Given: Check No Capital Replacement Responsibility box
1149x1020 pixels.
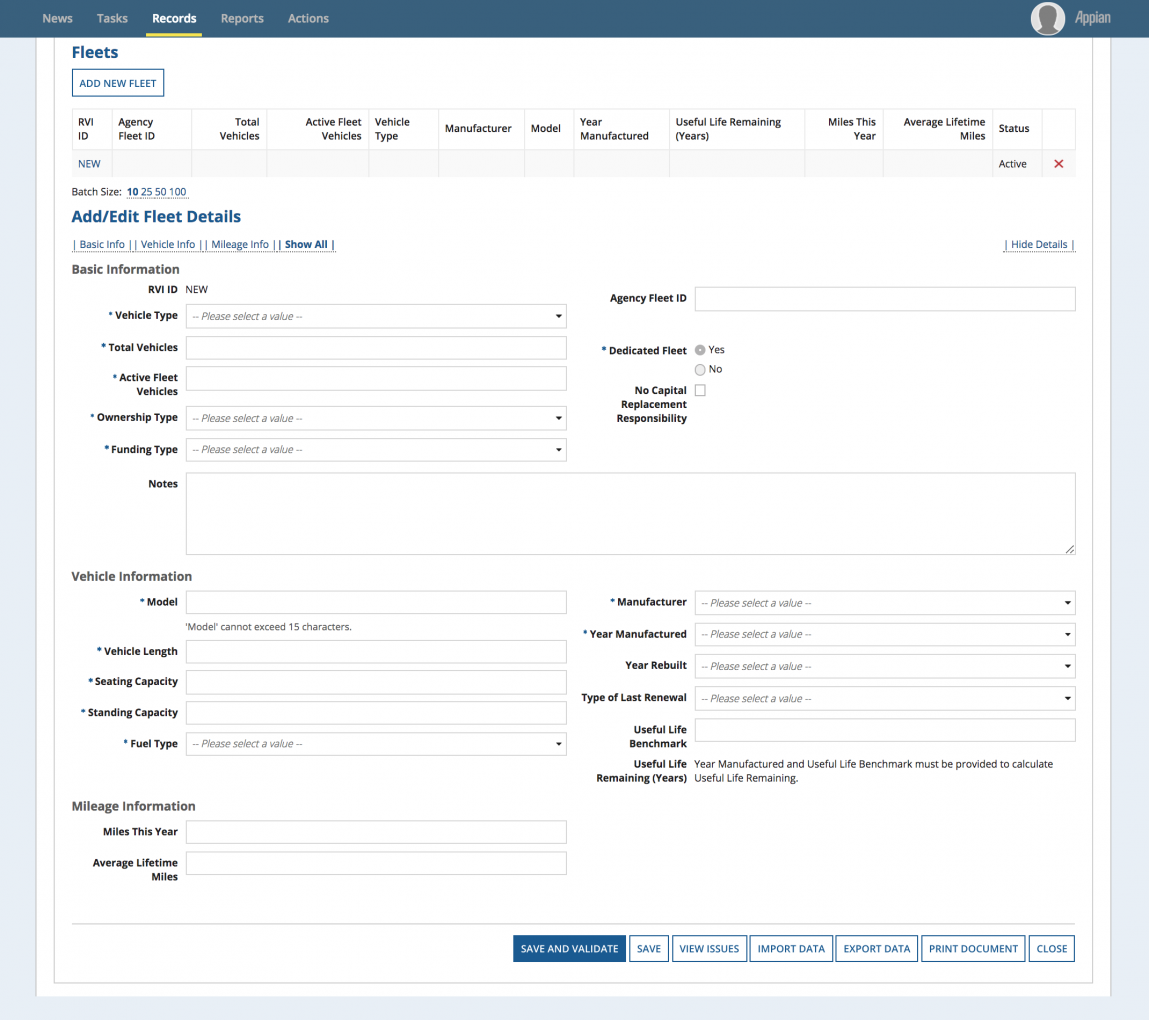Looking at the screenshot, I should 700,391.
